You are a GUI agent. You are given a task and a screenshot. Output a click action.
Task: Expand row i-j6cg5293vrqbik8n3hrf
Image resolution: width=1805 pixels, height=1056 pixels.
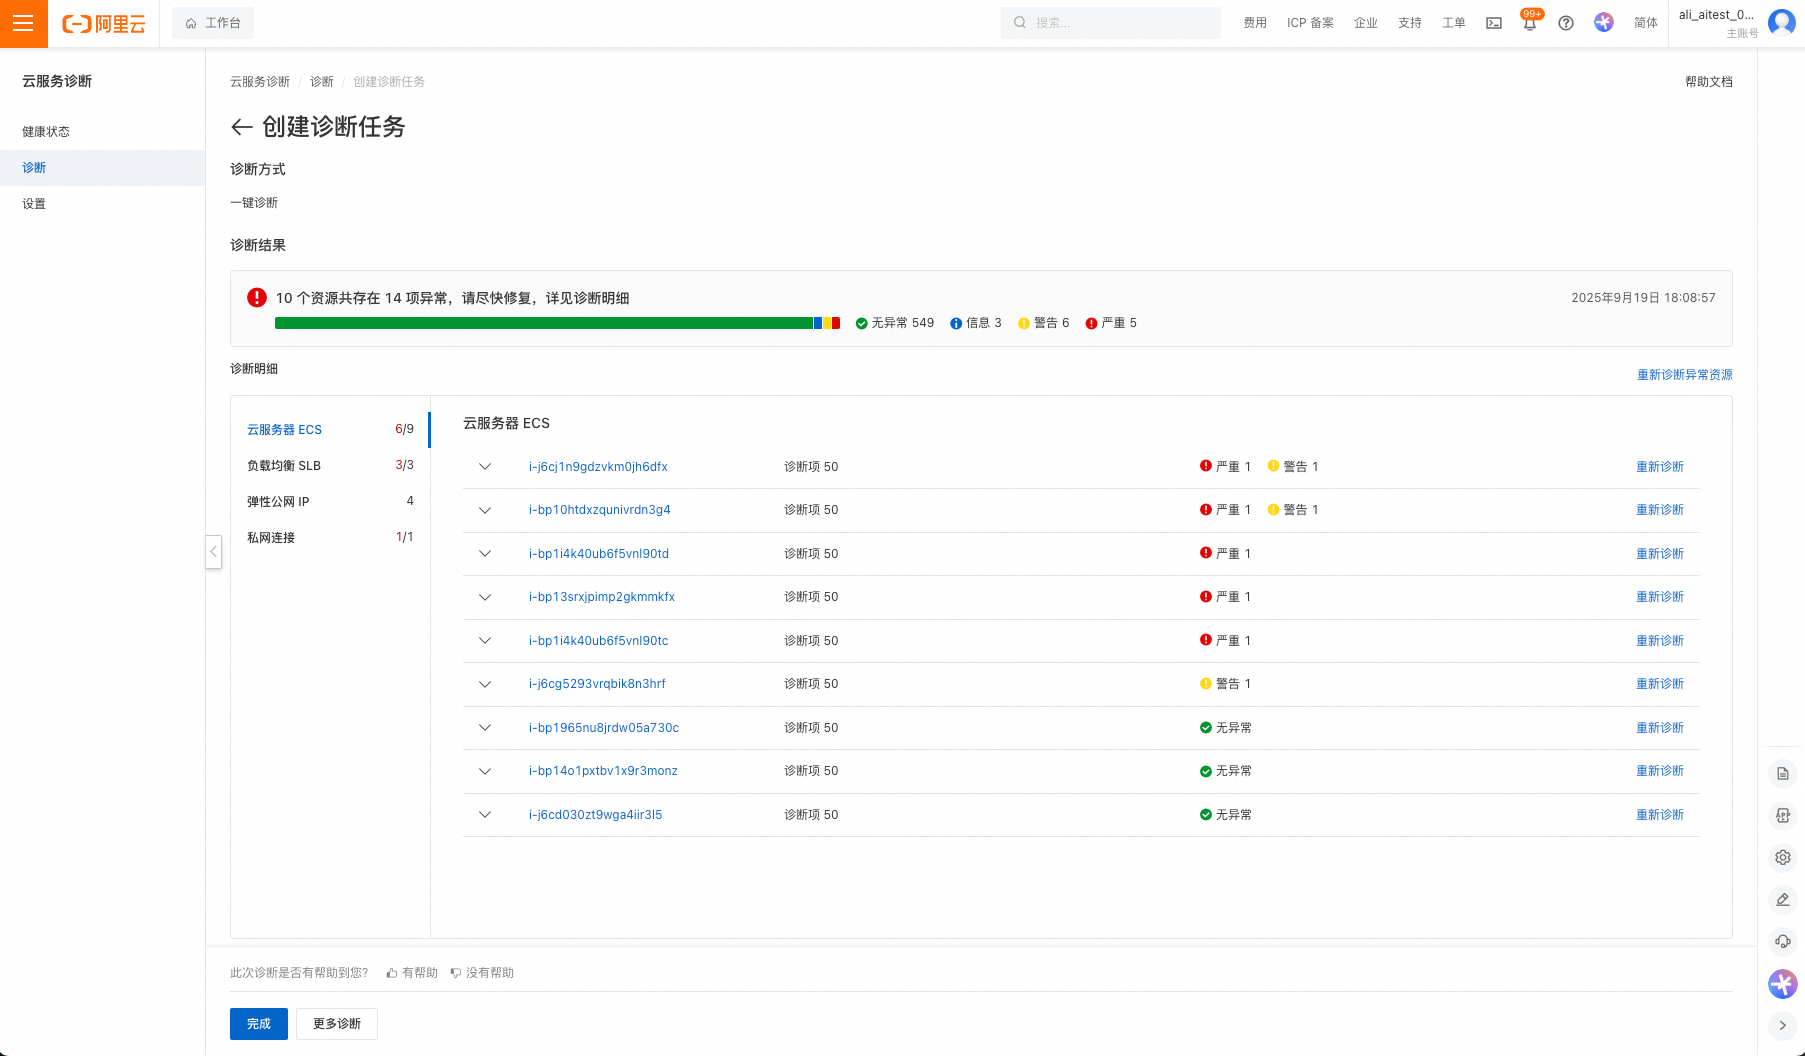485,684
